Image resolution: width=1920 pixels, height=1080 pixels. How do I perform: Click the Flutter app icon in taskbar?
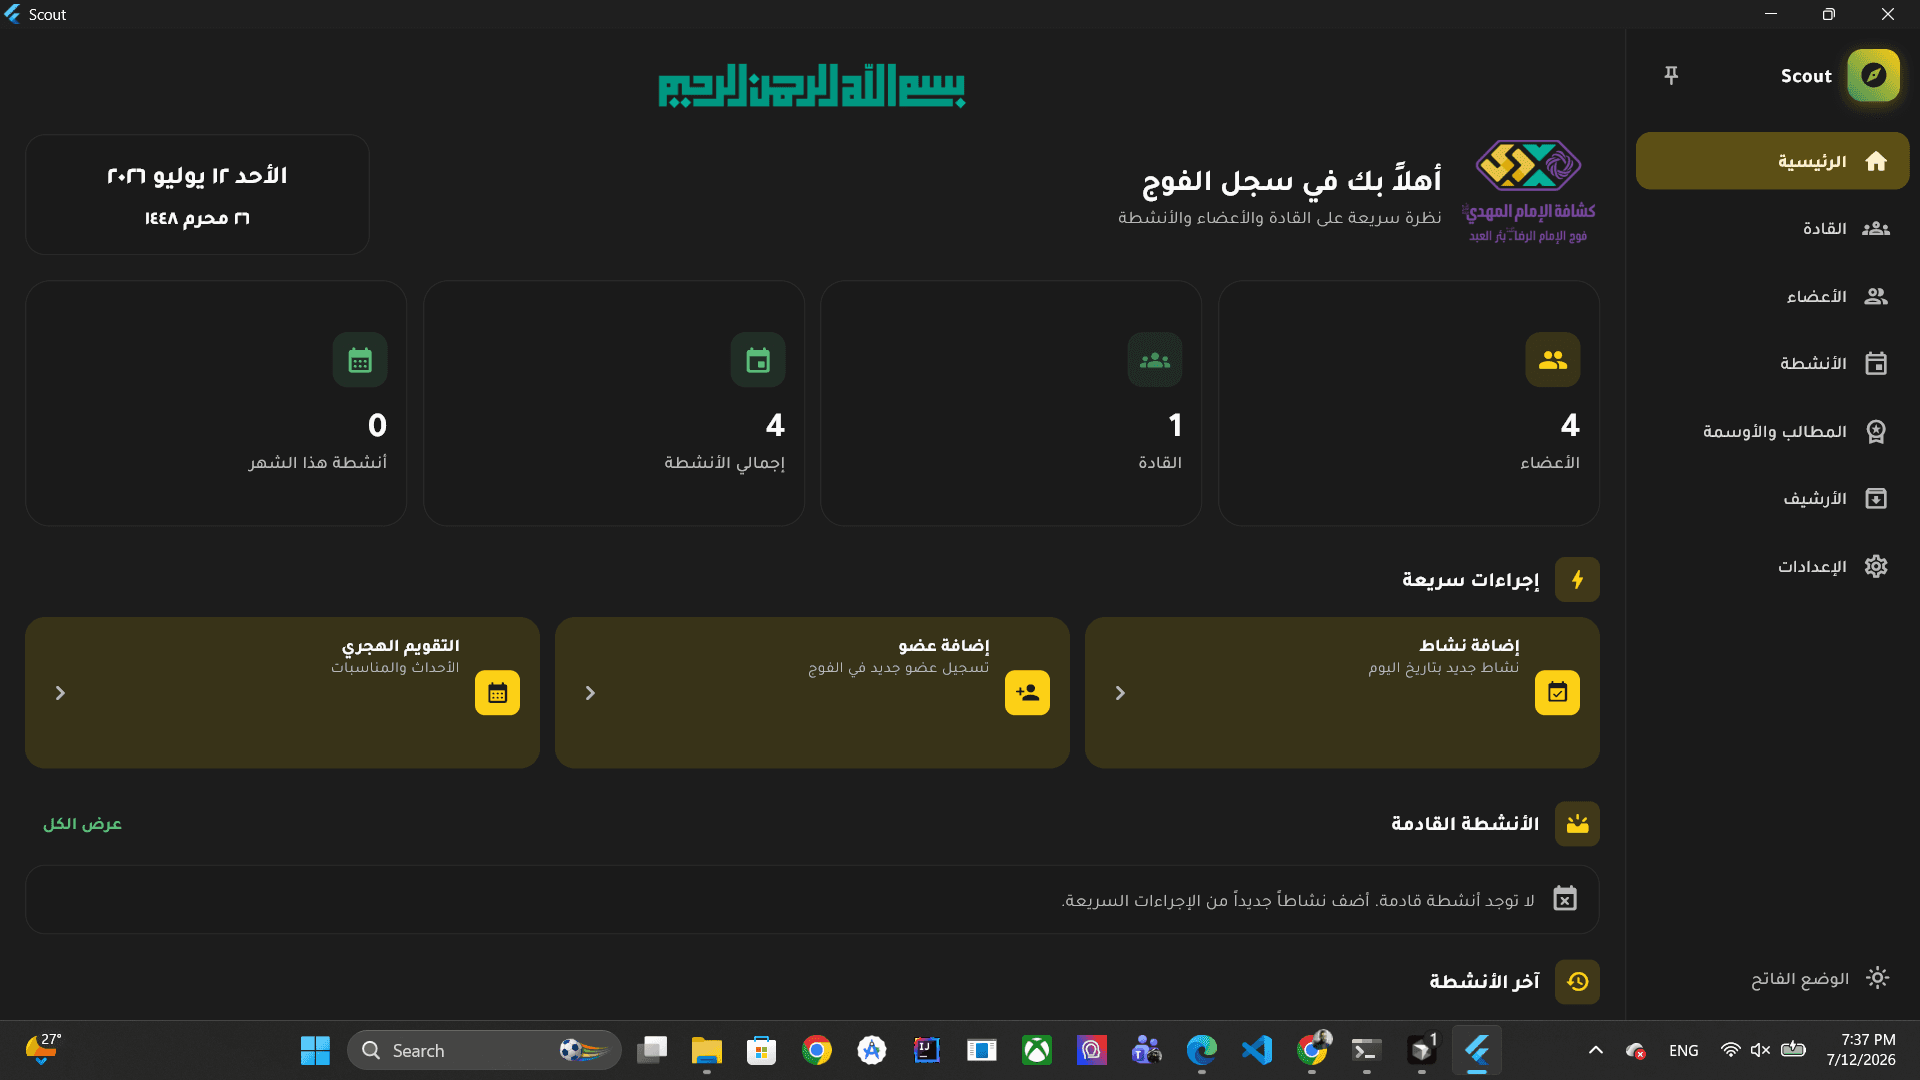1477,1050
